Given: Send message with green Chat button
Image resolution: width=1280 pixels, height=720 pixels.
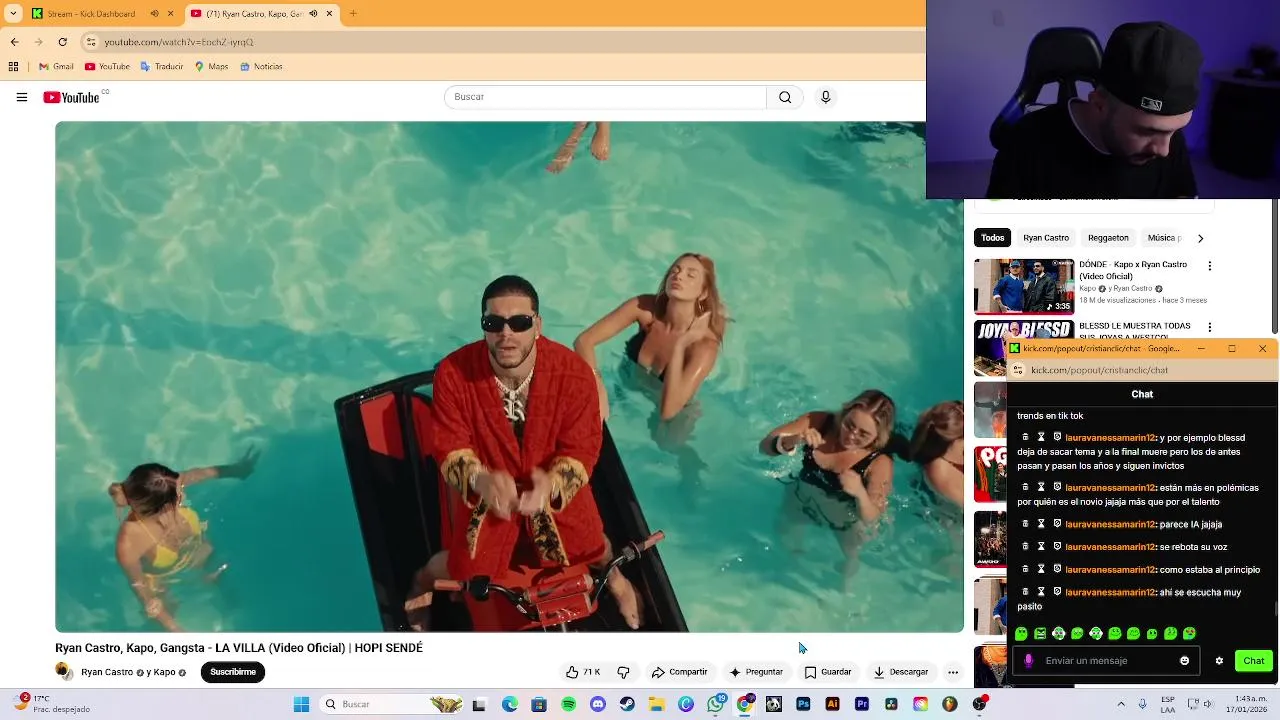Looking at the screenshot, I should pyautogui.click(x=1254, y=661).
